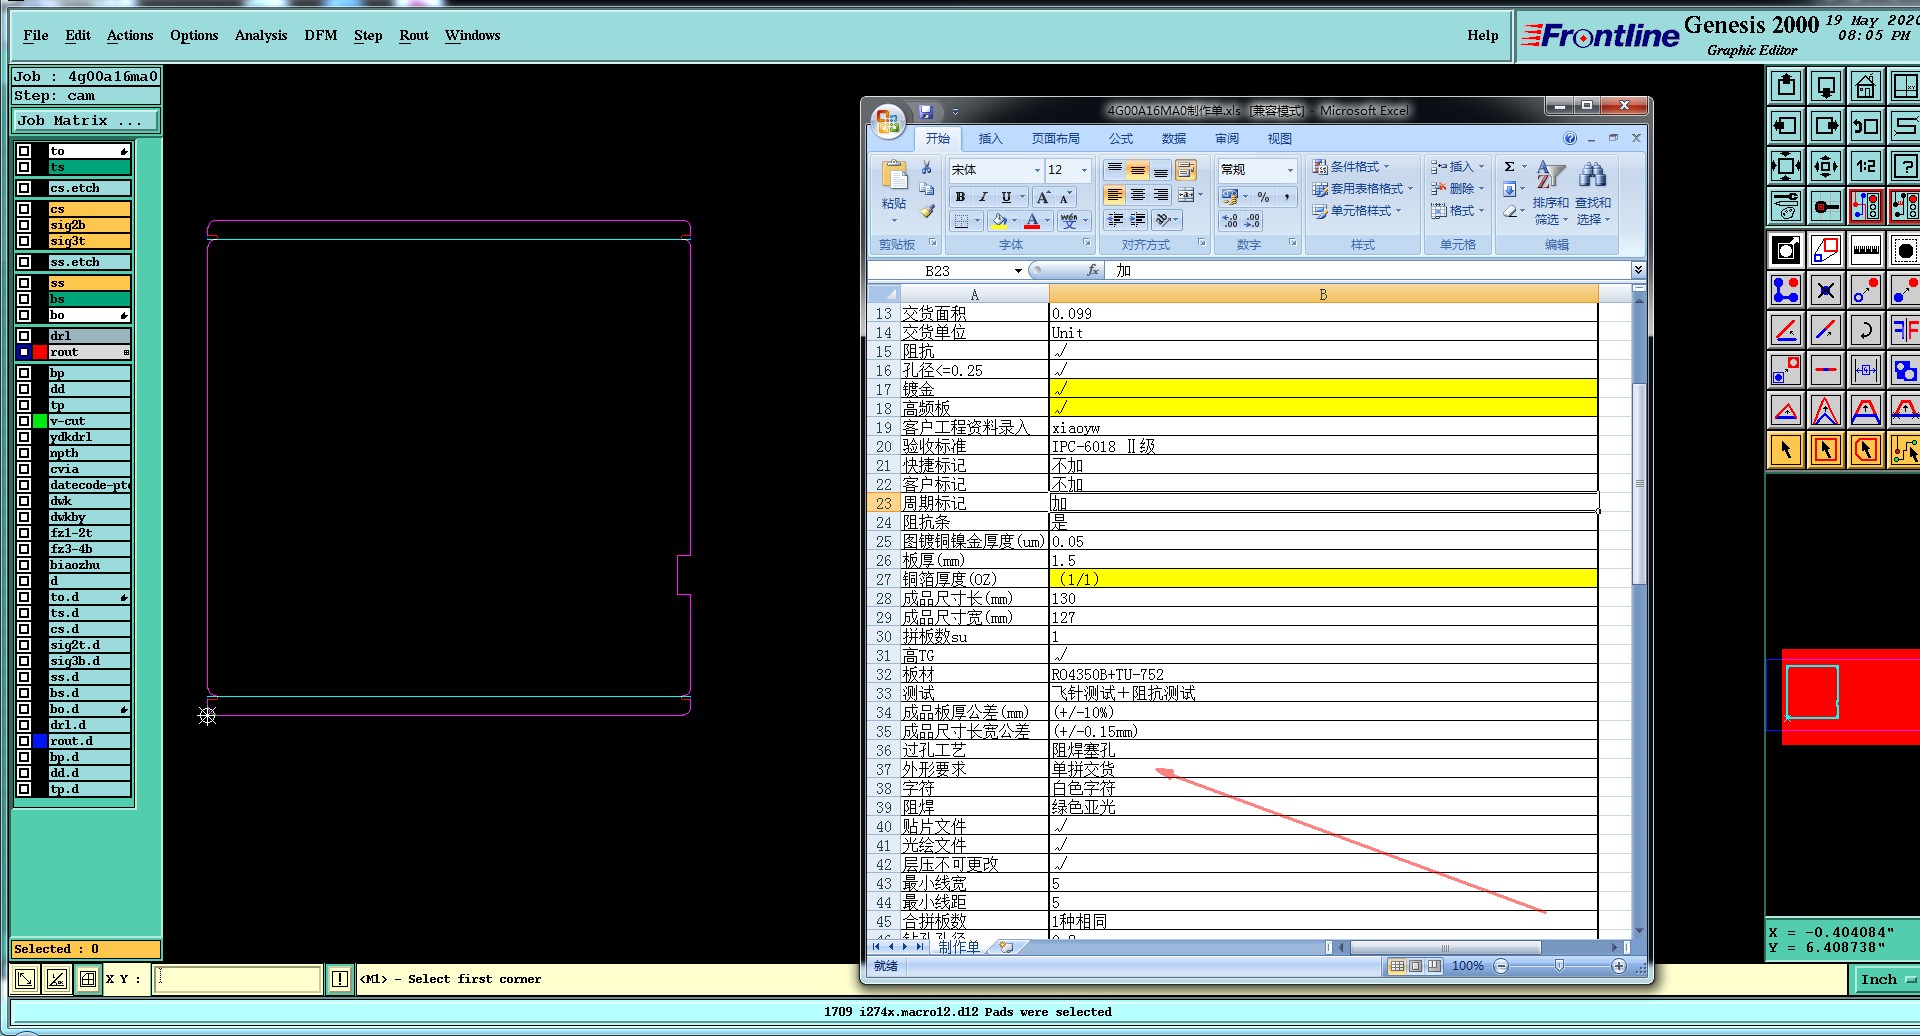Screen dimensions: 1920x1036
Task: Toggle the checkbox for layer cs.etch
Action: pyautogui.click(x=24, y=188)
